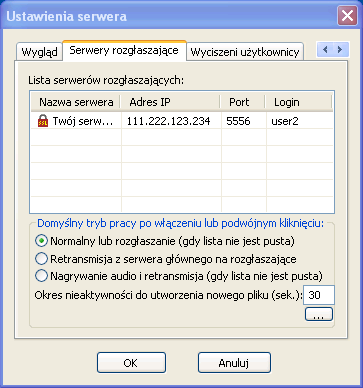Select the Serwery rozgłaszające tab
363x388 pixels.
[124, 50]
